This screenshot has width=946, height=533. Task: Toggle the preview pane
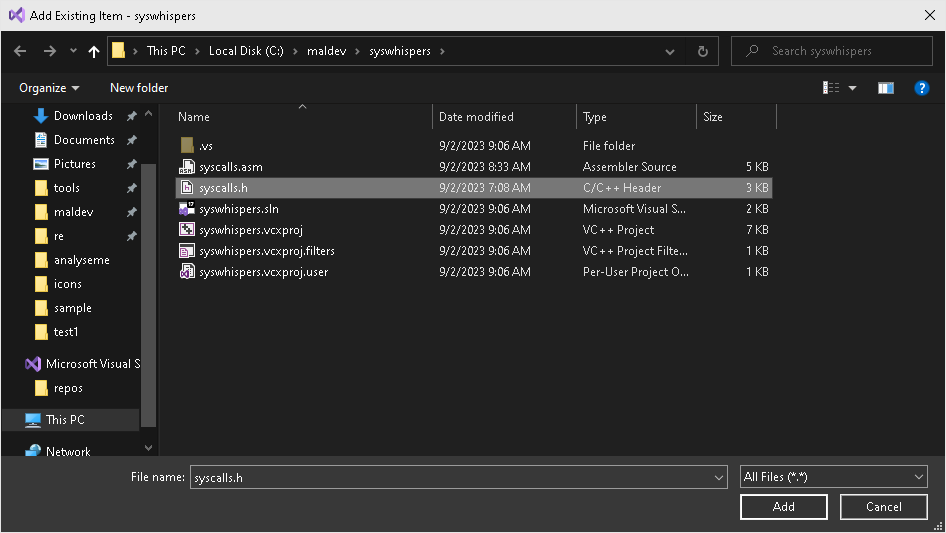[886, 88]
